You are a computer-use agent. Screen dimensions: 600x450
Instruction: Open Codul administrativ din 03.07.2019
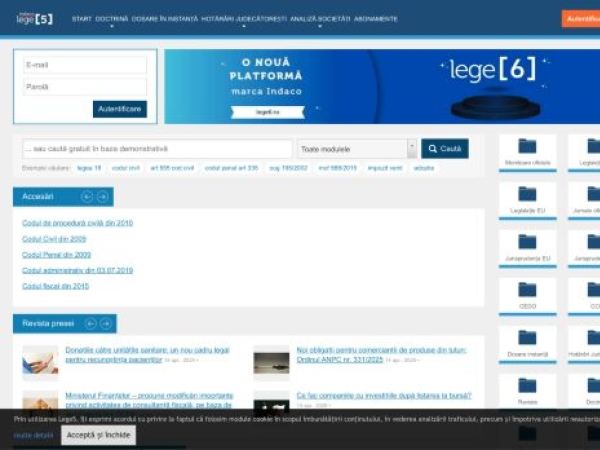pos(77,270)
